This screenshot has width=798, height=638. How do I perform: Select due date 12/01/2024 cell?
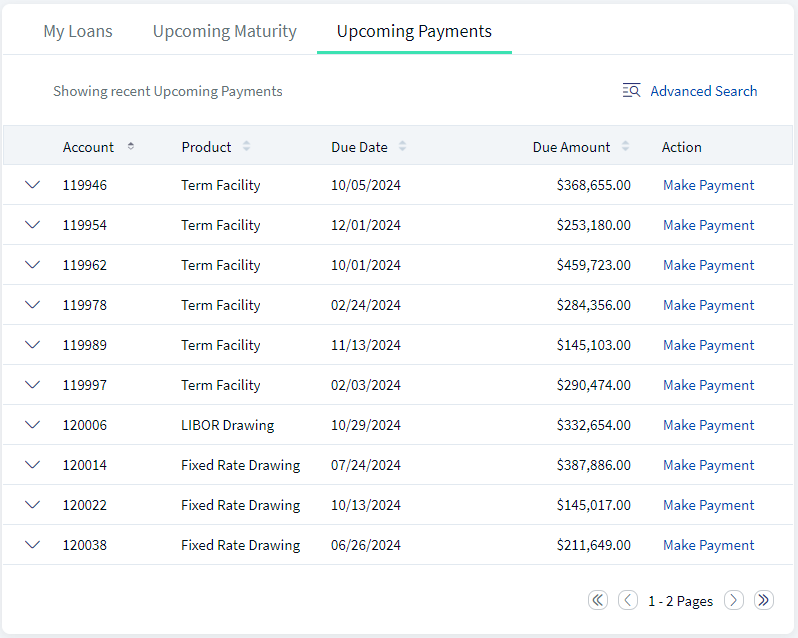click(x=365, y=225)
